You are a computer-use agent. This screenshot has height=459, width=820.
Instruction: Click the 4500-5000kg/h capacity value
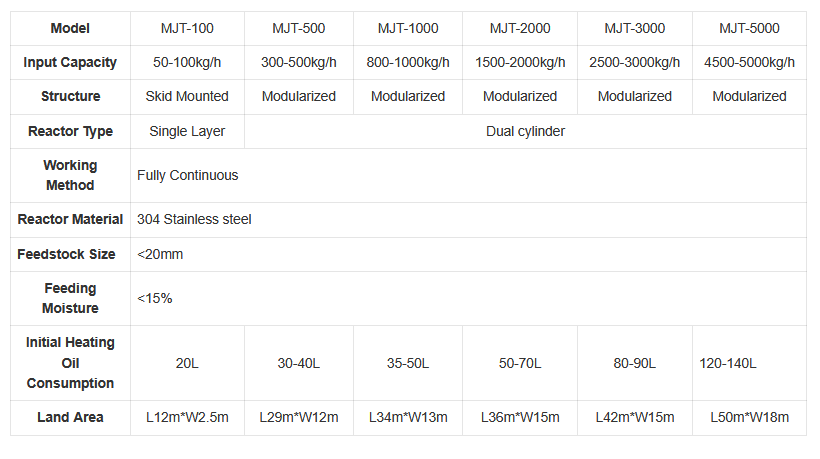click(749, 63)
